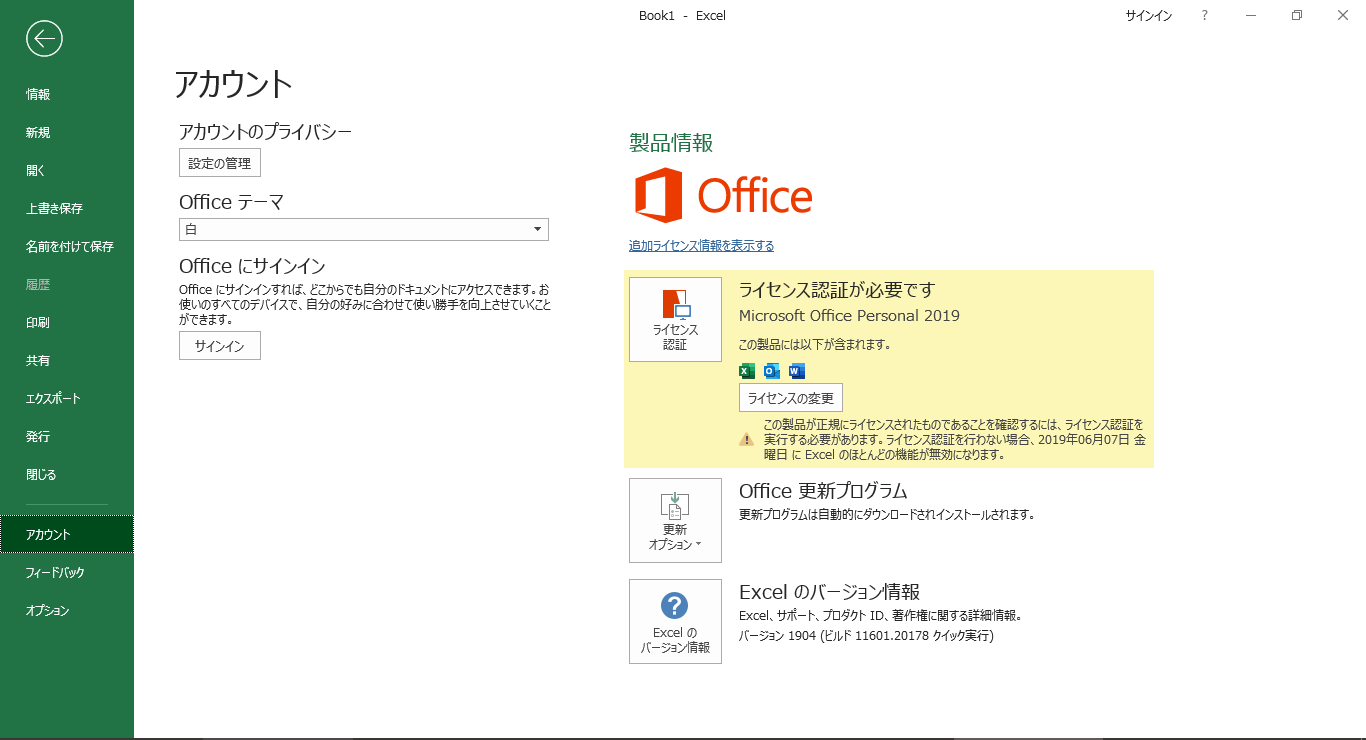Open 追加ライセンス情報を表示する link

[x=701, y=246]
